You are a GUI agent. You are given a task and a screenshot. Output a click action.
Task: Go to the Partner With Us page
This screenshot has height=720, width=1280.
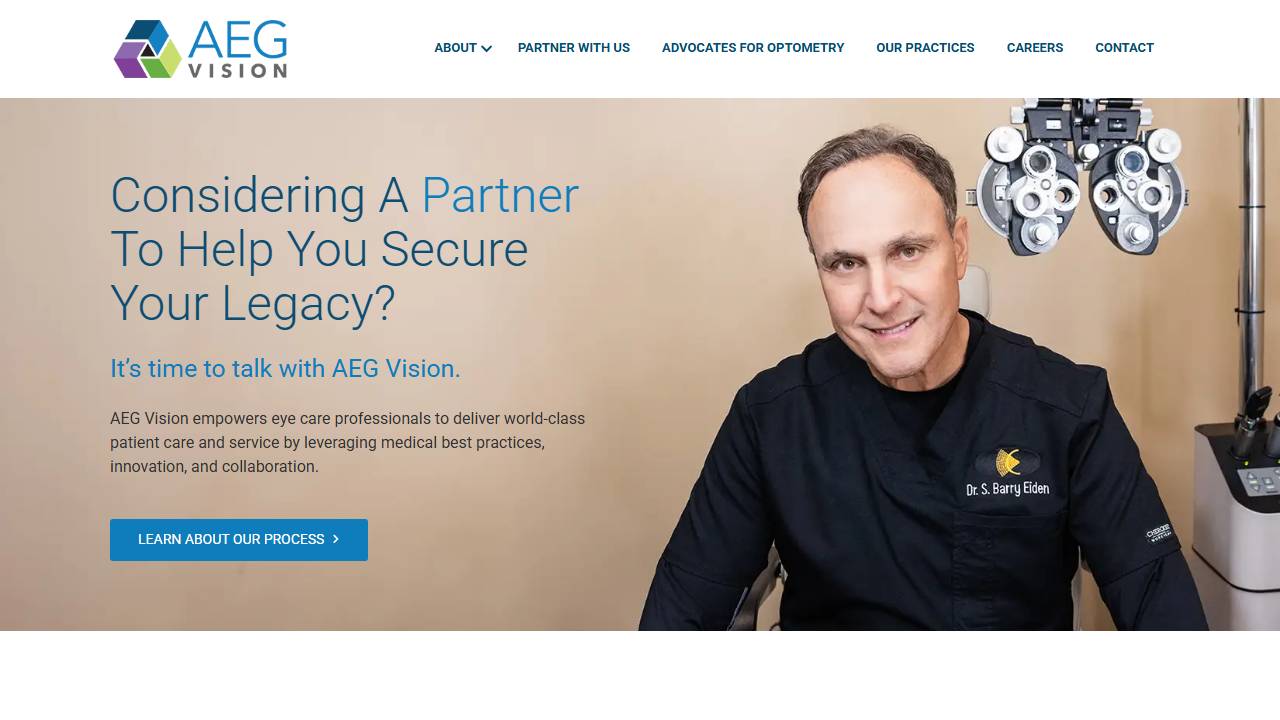(574, 48)
